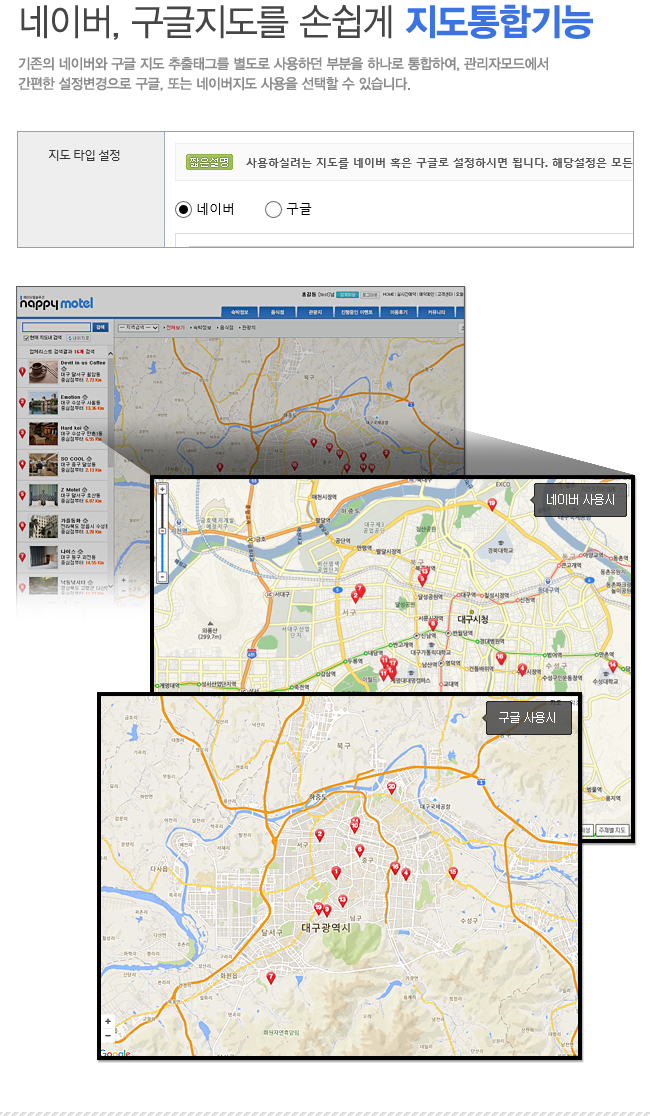Screen dimensions: 650x1116
Task: Click the search keyword input field
Action: pyautogui.click(x=56, y=327)
